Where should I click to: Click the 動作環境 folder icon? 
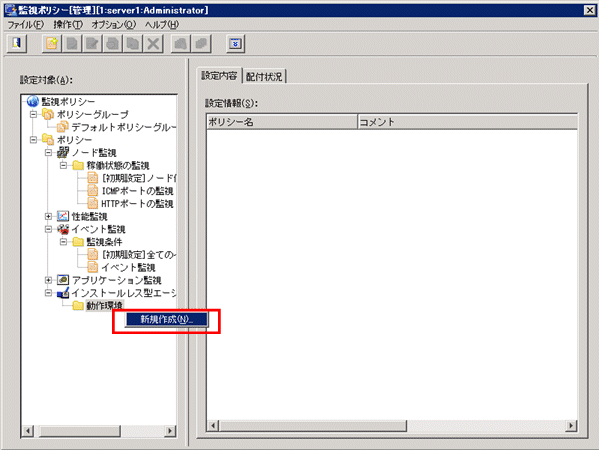tap(78, 305)
